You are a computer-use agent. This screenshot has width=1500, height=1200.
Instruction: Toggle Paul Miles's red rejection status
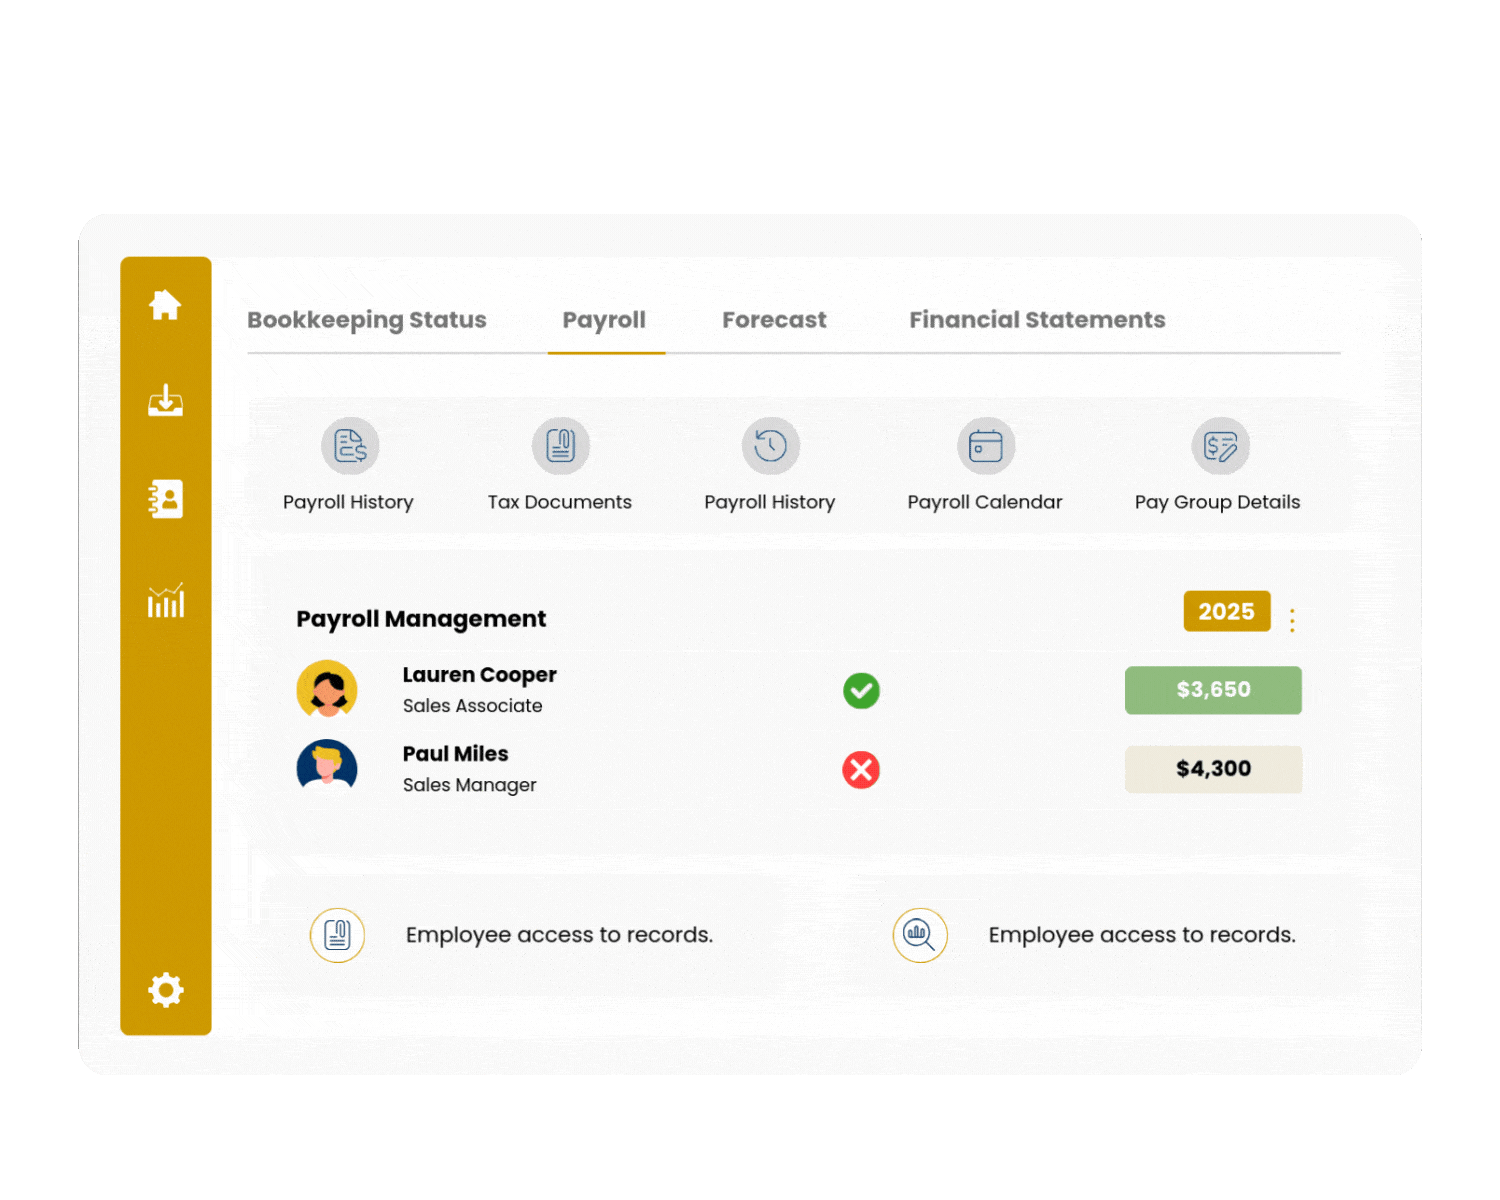861,770
